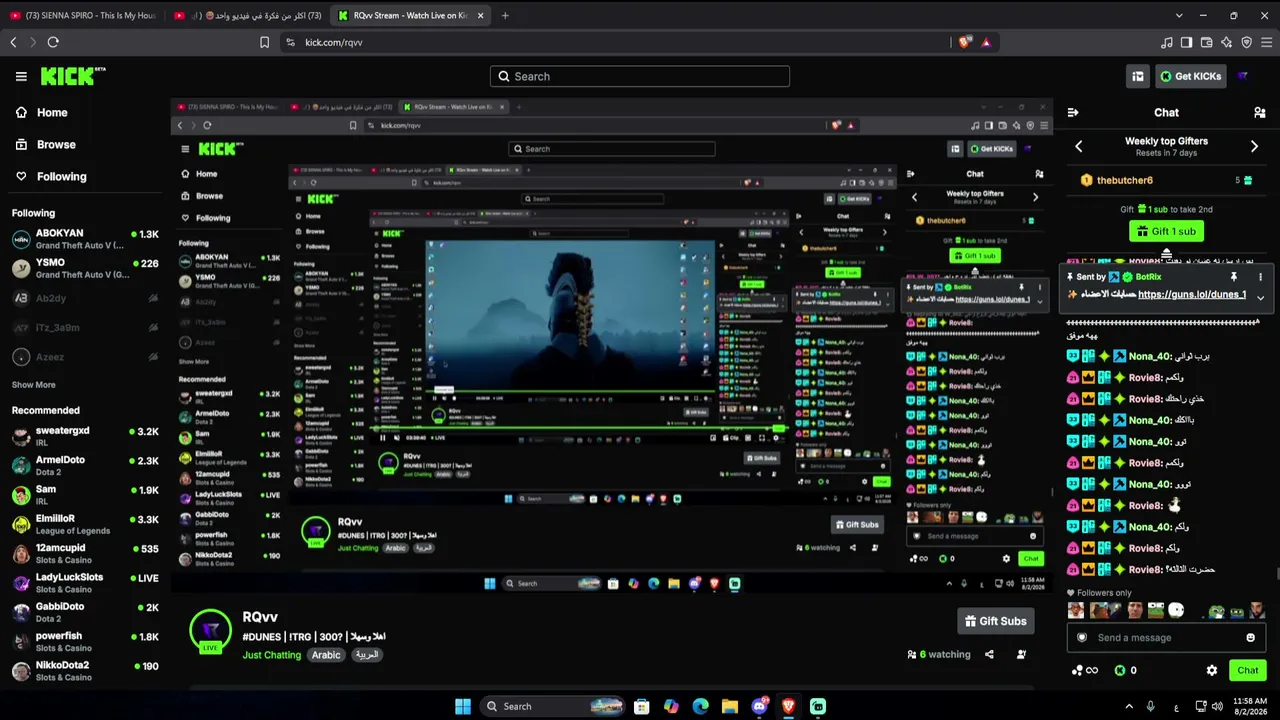The image size is (1280, 720).
Task: Click the Gift Subs button
Action: [995, 621]
